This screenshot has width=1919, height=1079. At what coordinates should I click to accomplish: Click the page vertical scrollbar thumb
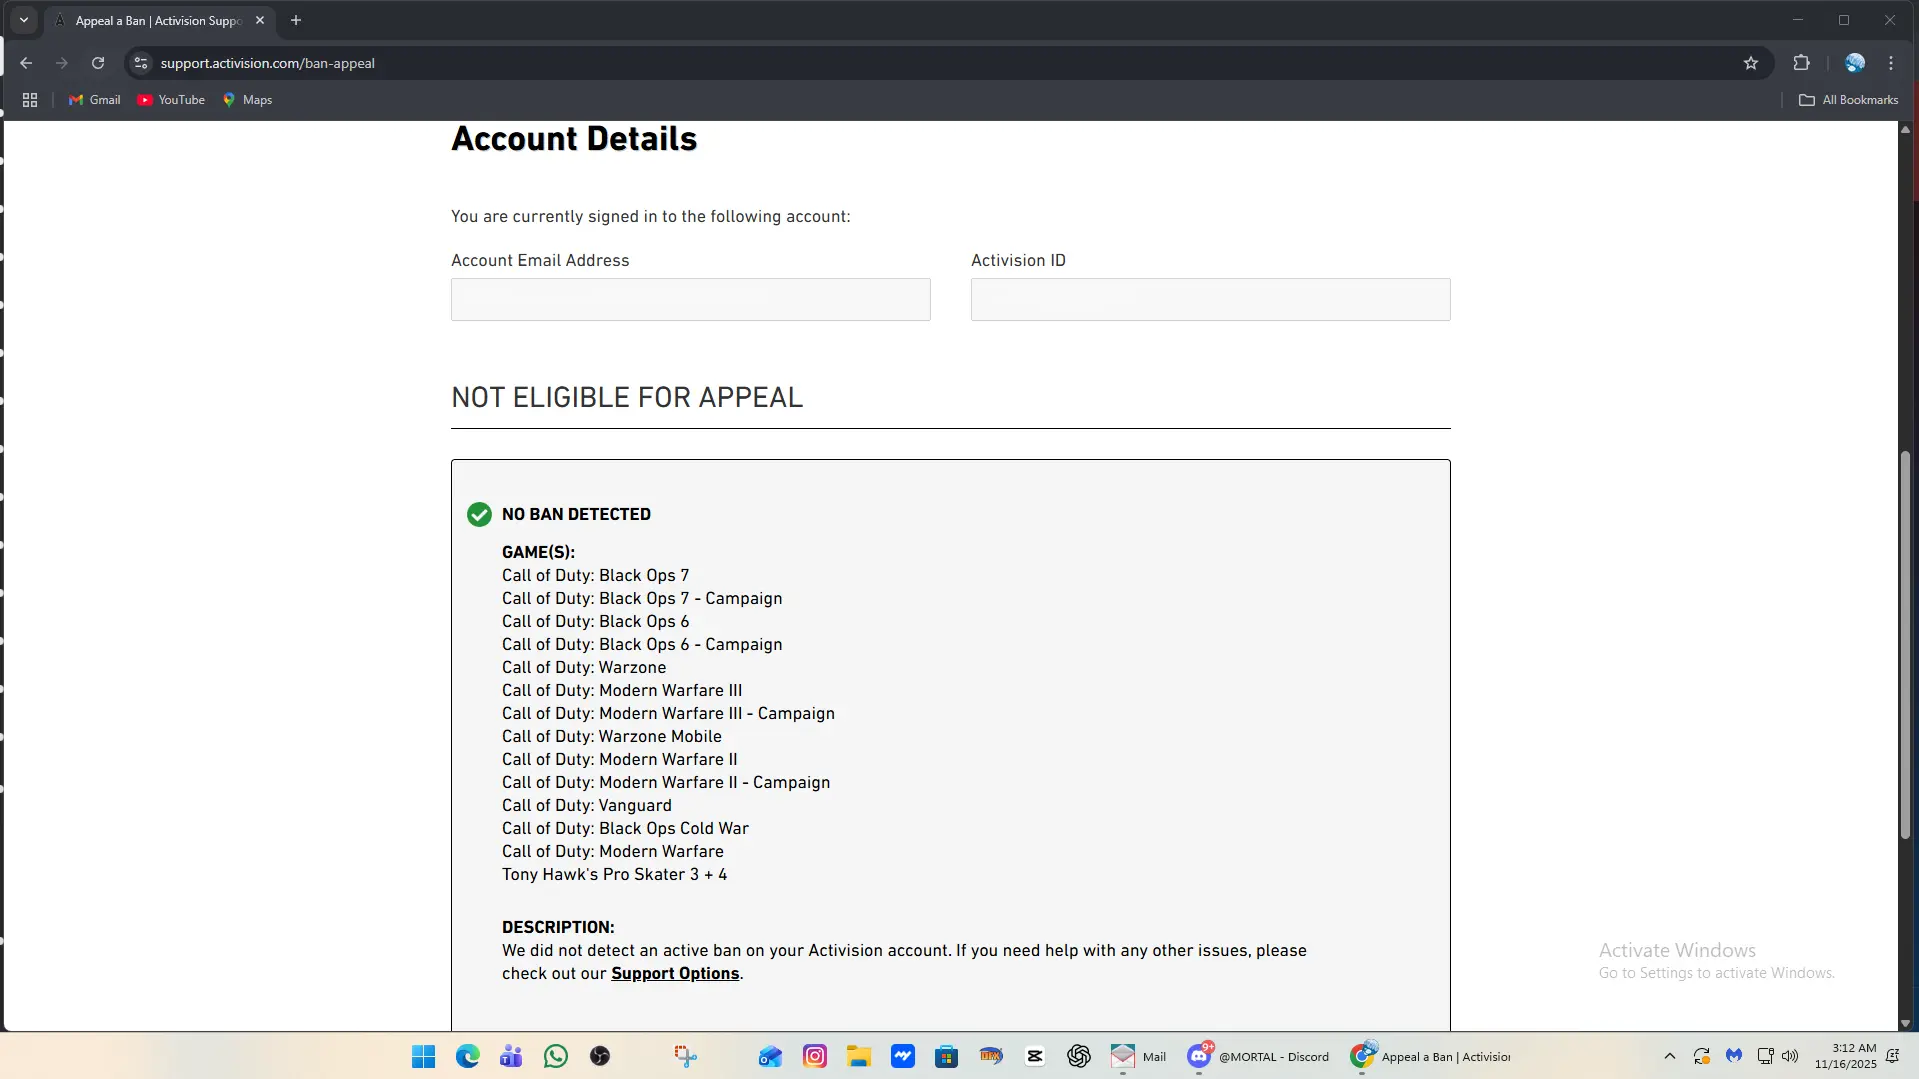click(x=1905, y=645)
